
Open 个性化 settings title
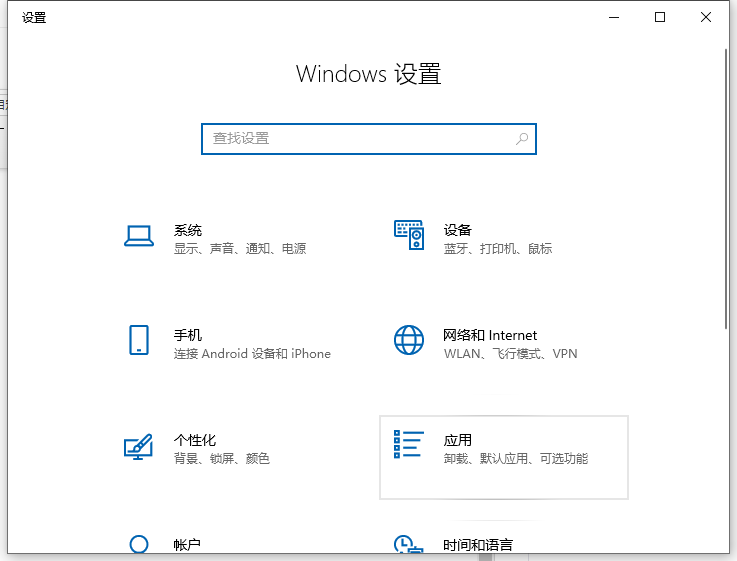point(195,440)
